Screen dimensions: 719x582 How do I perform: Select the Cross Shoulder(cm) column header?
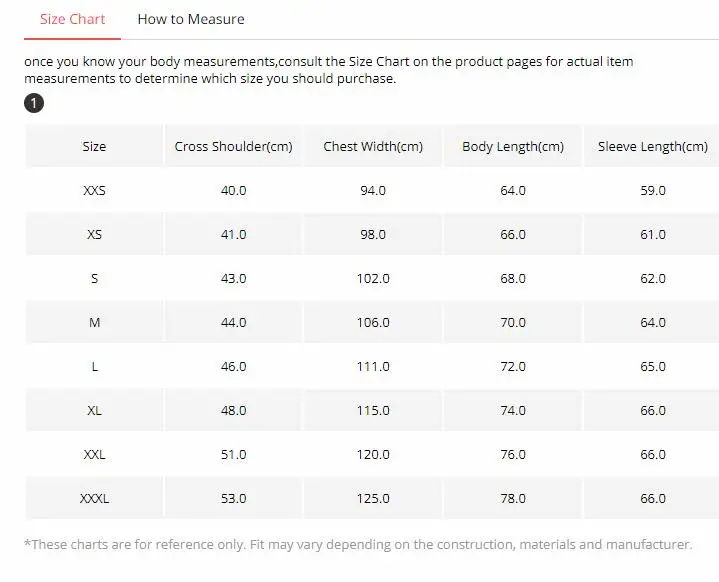tap(233, 147)
